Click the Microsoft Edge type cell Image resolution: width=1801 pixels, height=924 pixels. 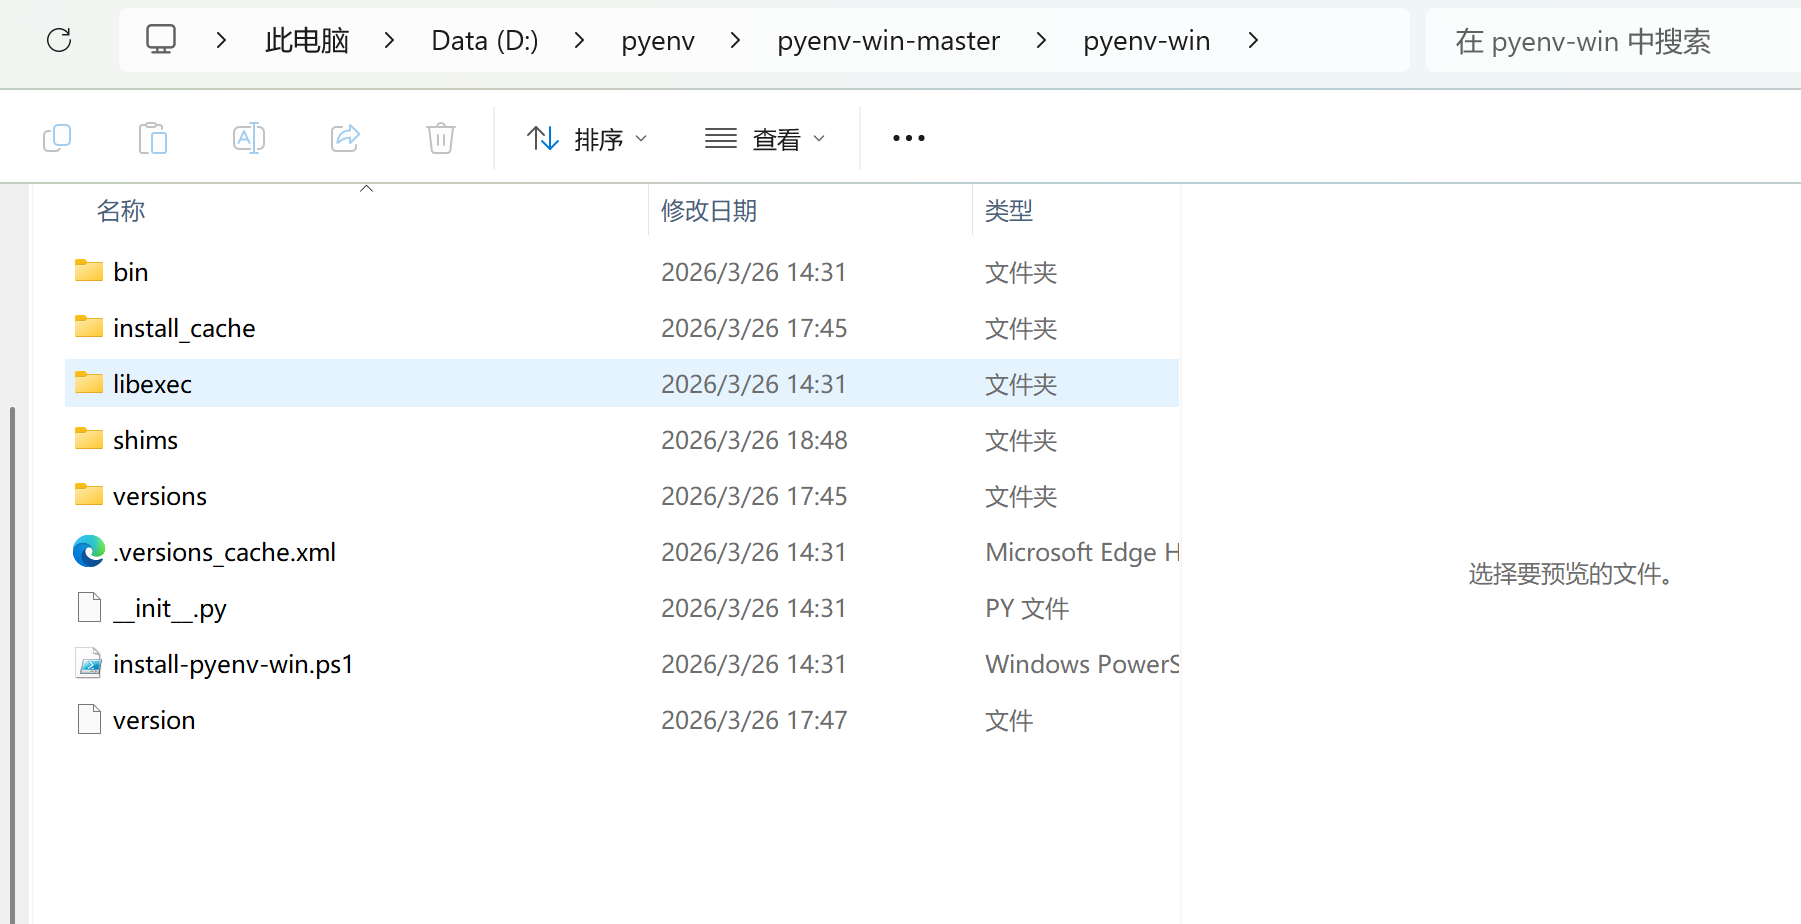[1082, 552]
